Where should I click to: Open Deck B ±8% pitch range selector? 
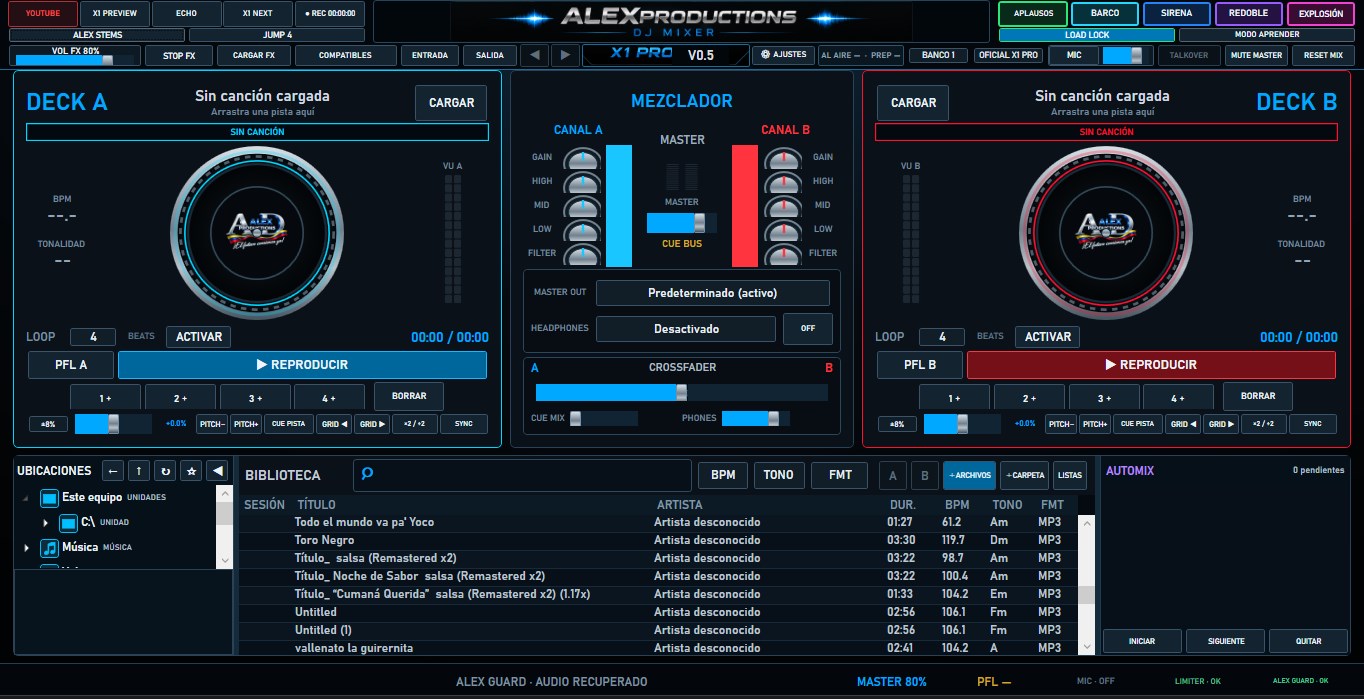(x=897, y=424)
